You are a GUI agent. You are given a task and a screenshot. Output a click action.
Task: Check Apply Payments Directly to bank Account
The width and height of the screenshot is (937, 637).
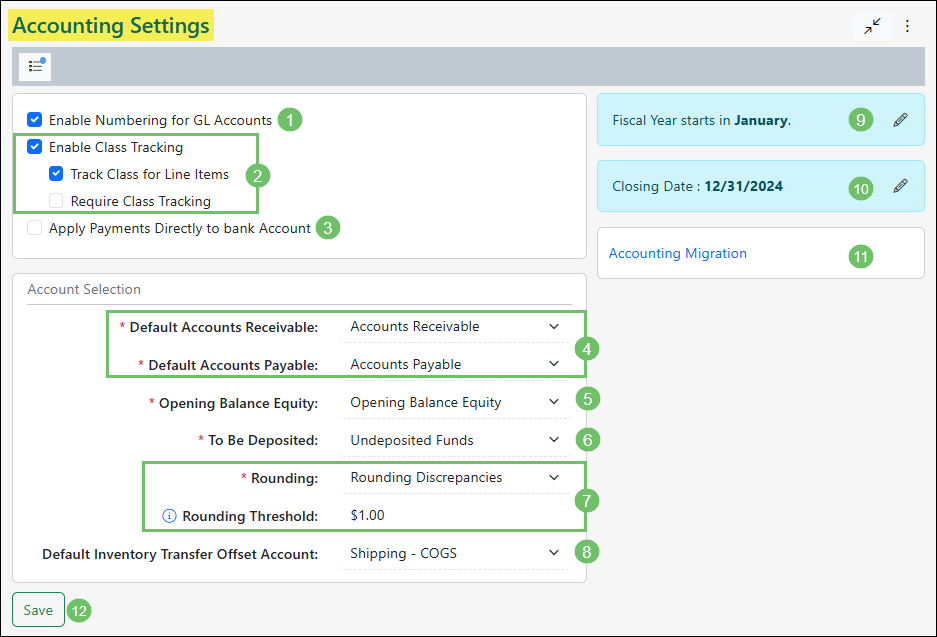35,228
